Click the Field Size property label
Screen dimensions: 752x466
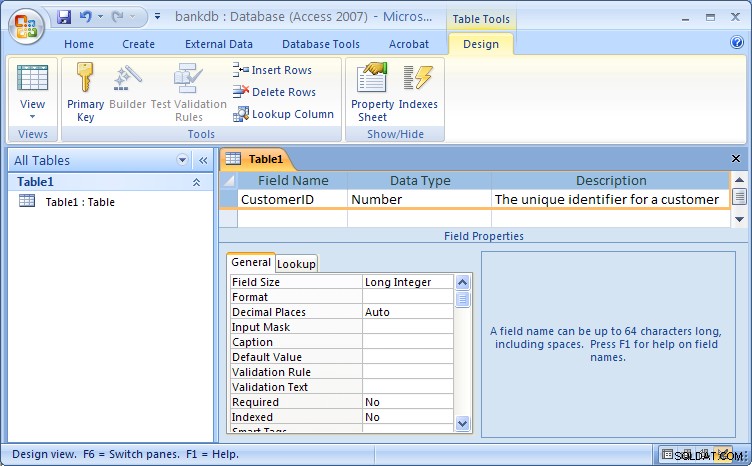(256, 282)
